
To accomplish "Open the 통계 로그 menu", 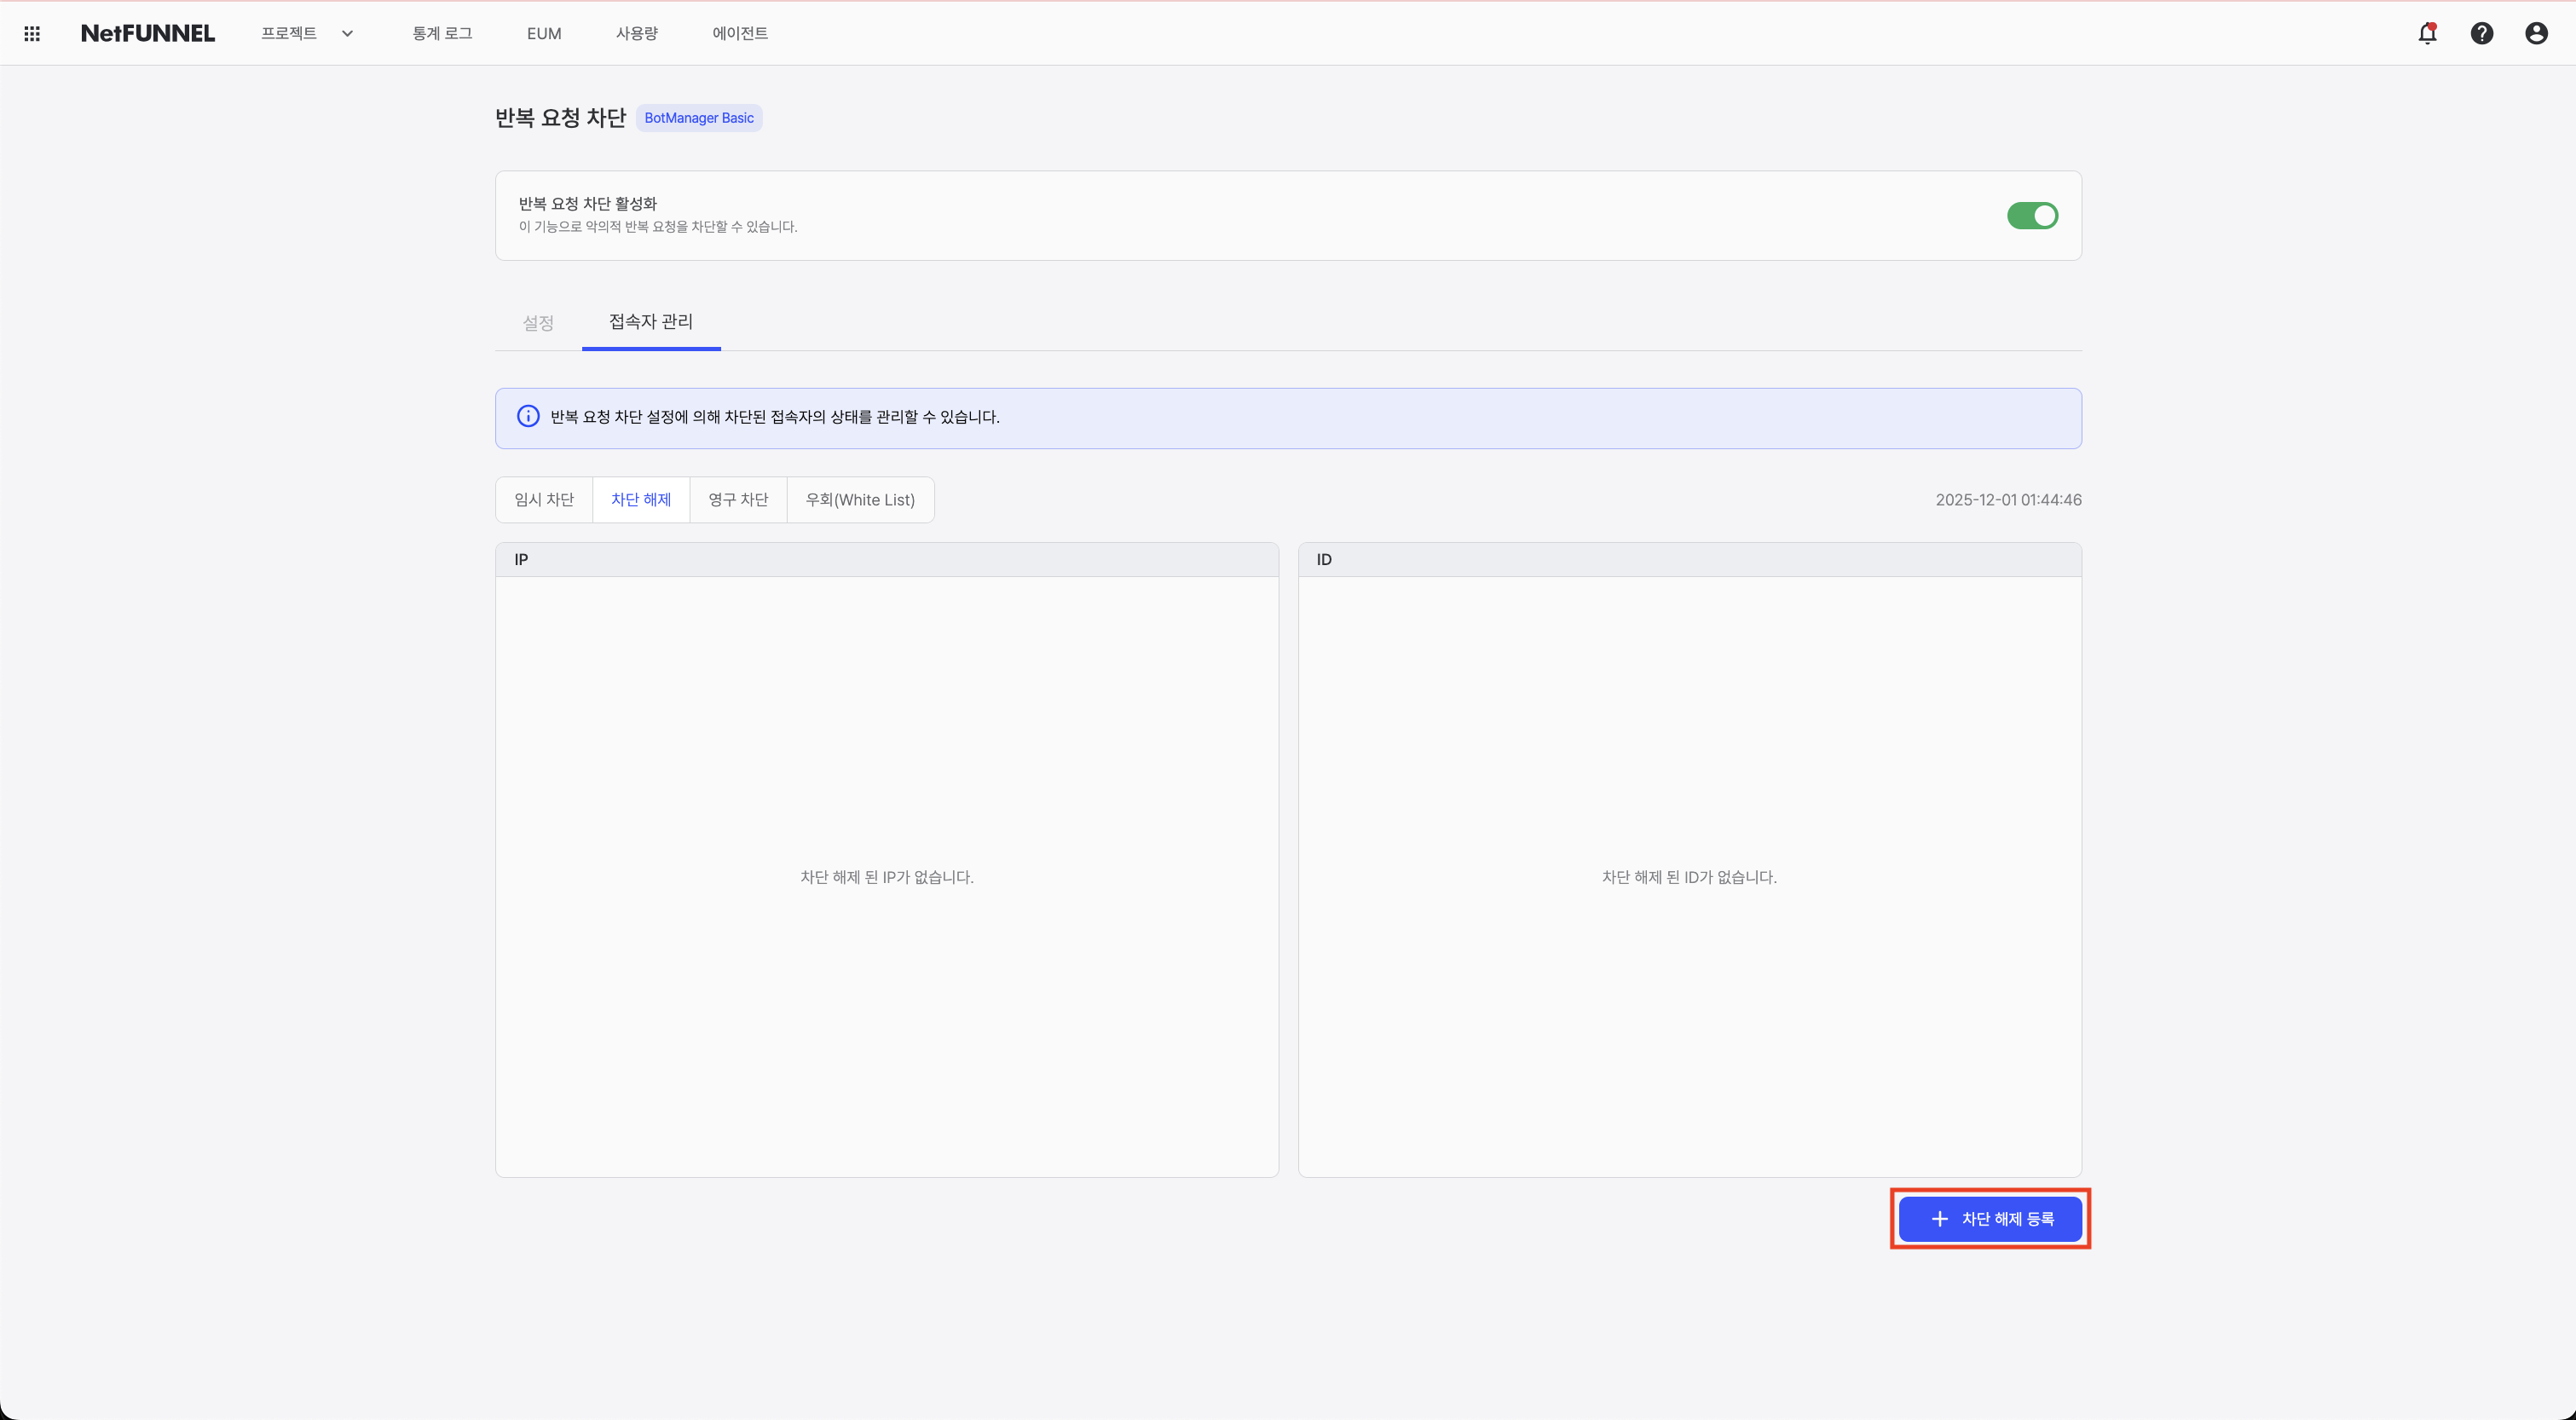I will 442,33.
